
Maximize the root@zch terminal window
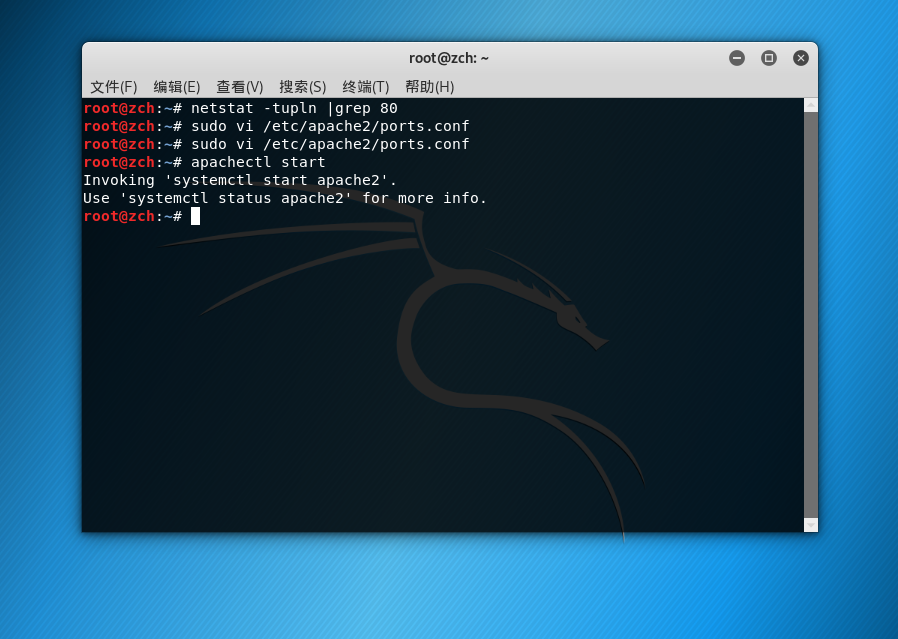(x=769, y=58)
